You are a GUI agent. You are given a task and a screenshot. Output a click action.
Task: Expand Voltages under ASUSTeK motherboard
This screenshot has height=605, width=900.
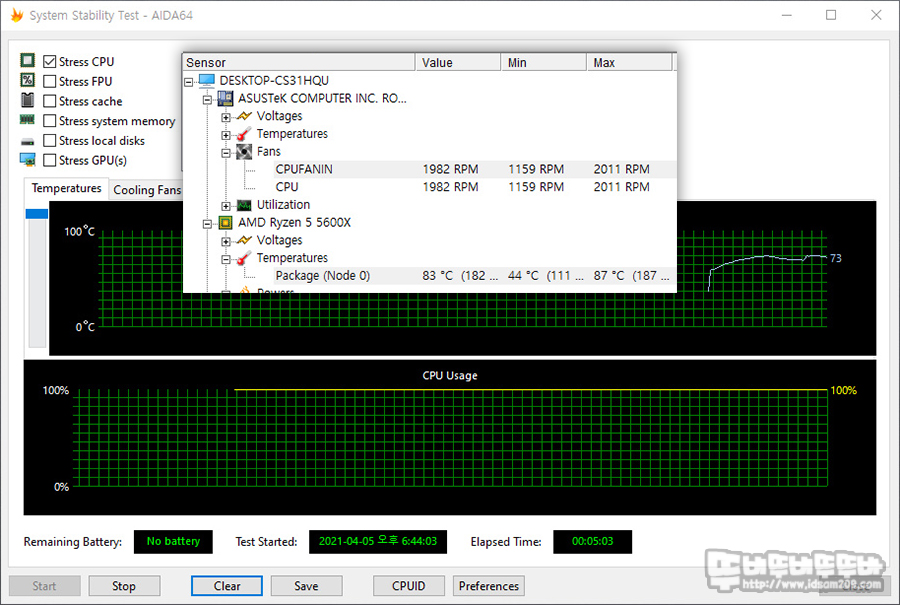pos(226,118)
